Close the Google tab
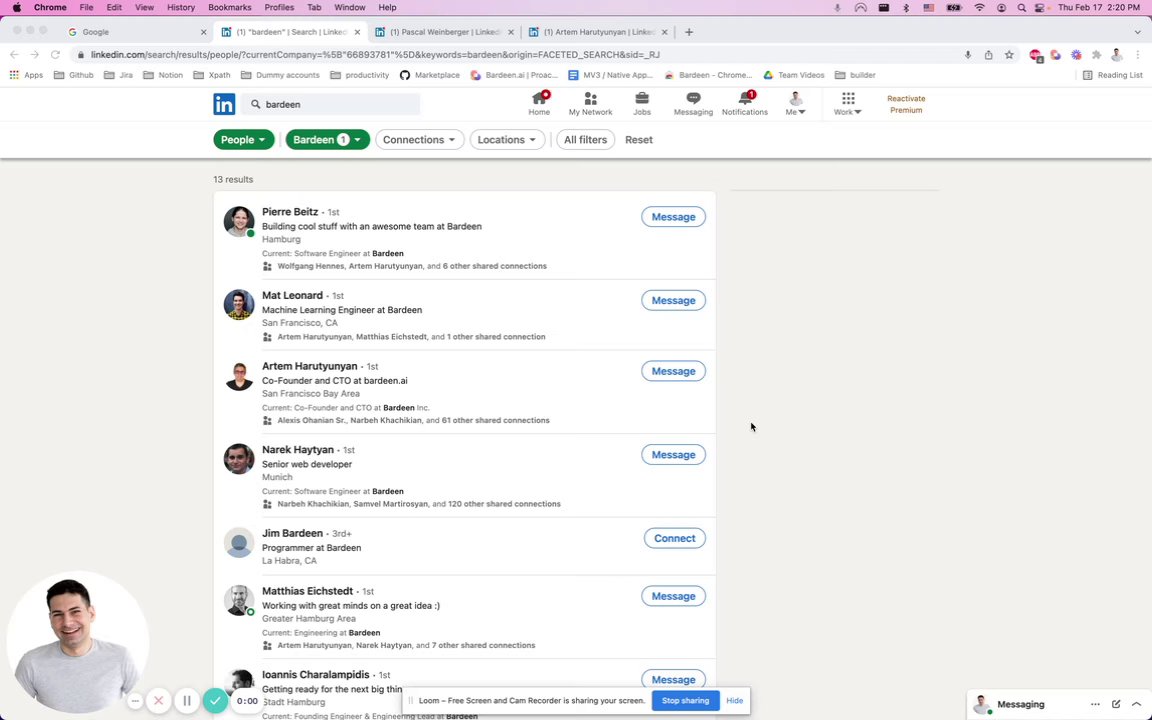The image size is (1152, 720). click(x=204, y=32)
